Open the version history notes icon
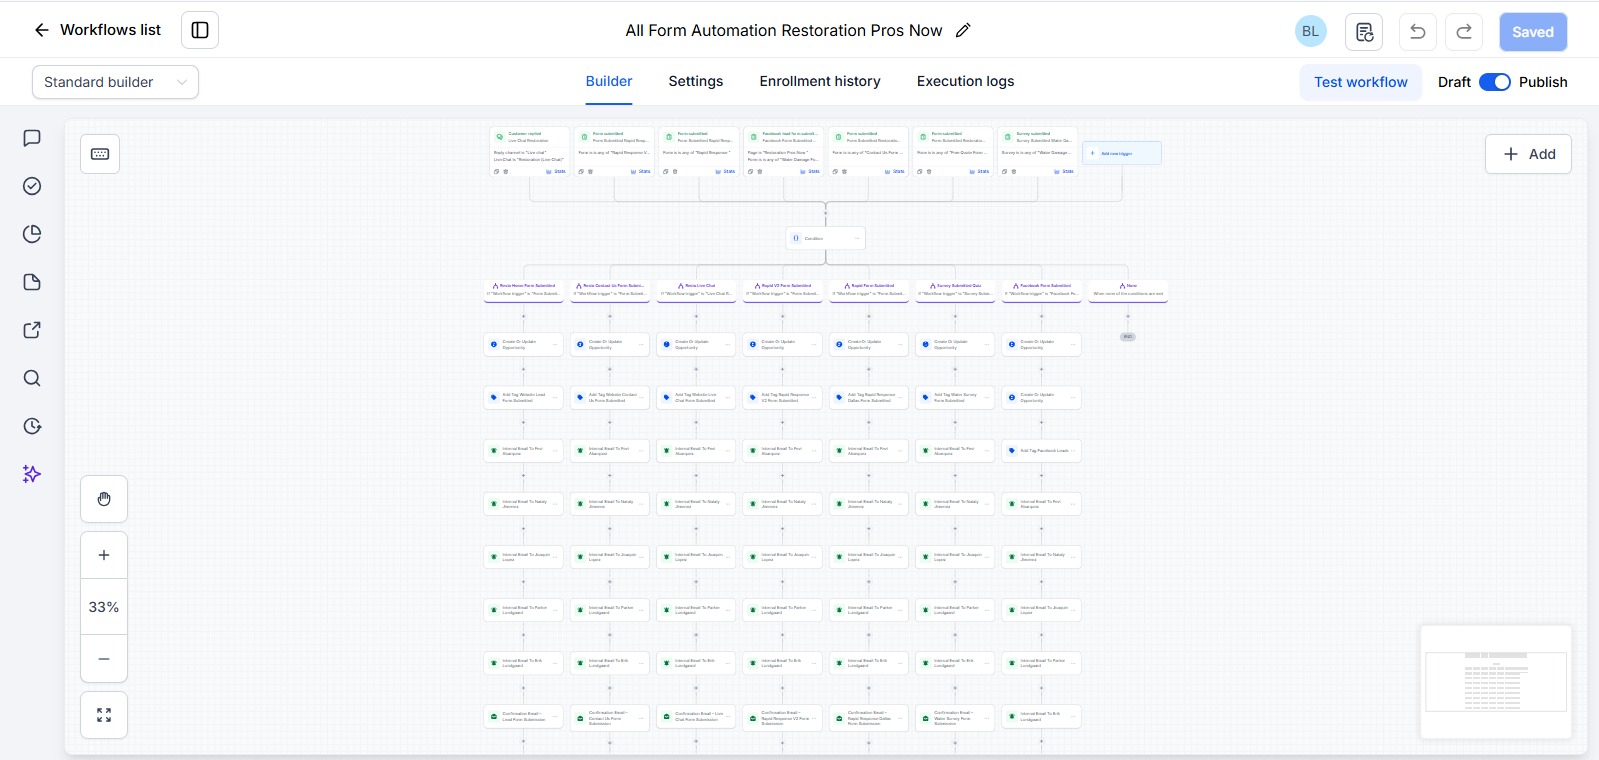Viewport: 1599px width, 760px height. click(1364, 32)
